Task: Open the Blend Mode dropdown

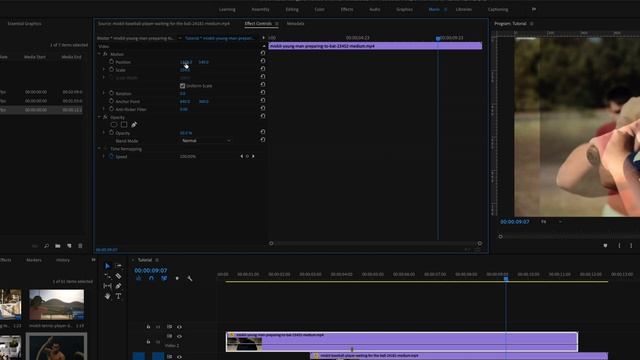Action: click(x=206, y=140)
